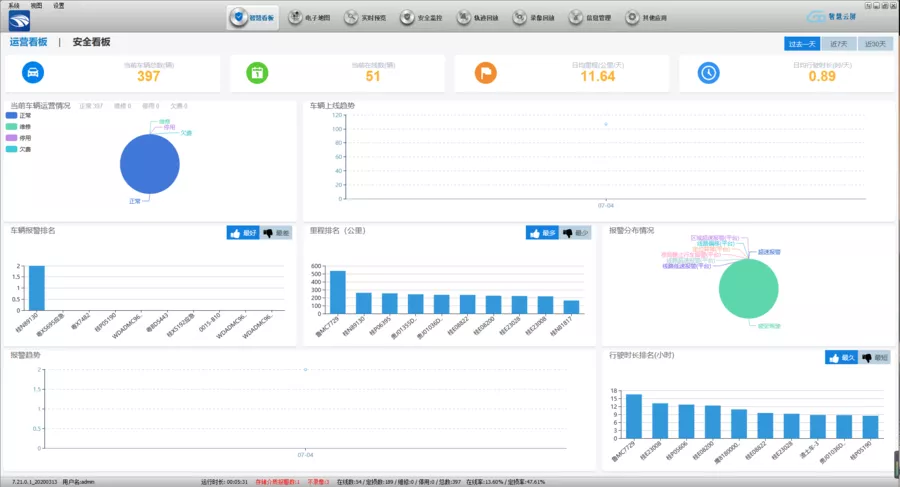The width and height of the screenshot is (900, 487).
Task: Open the 信息管理 toolbar button
Action: coord(591,18)
